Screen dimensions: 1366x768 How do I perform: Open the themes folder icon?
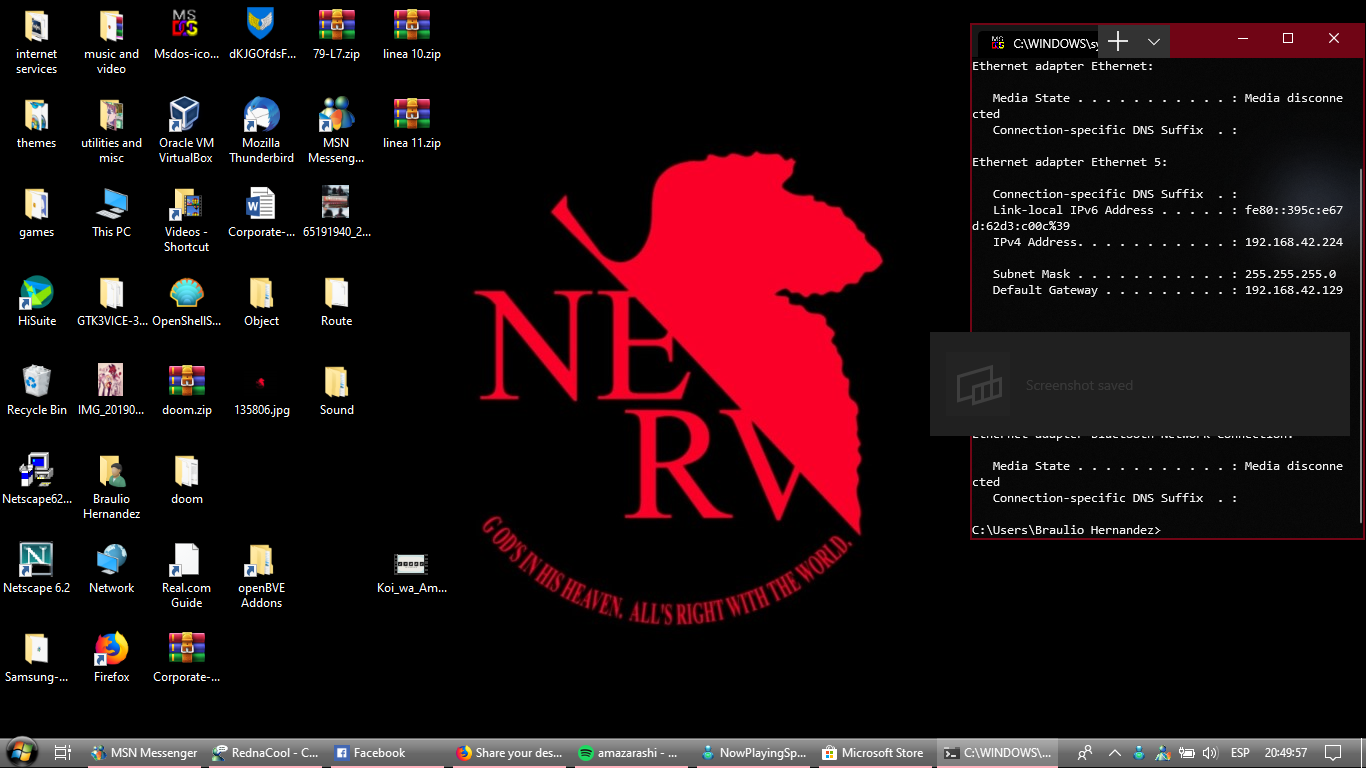(x=36, y=115)
